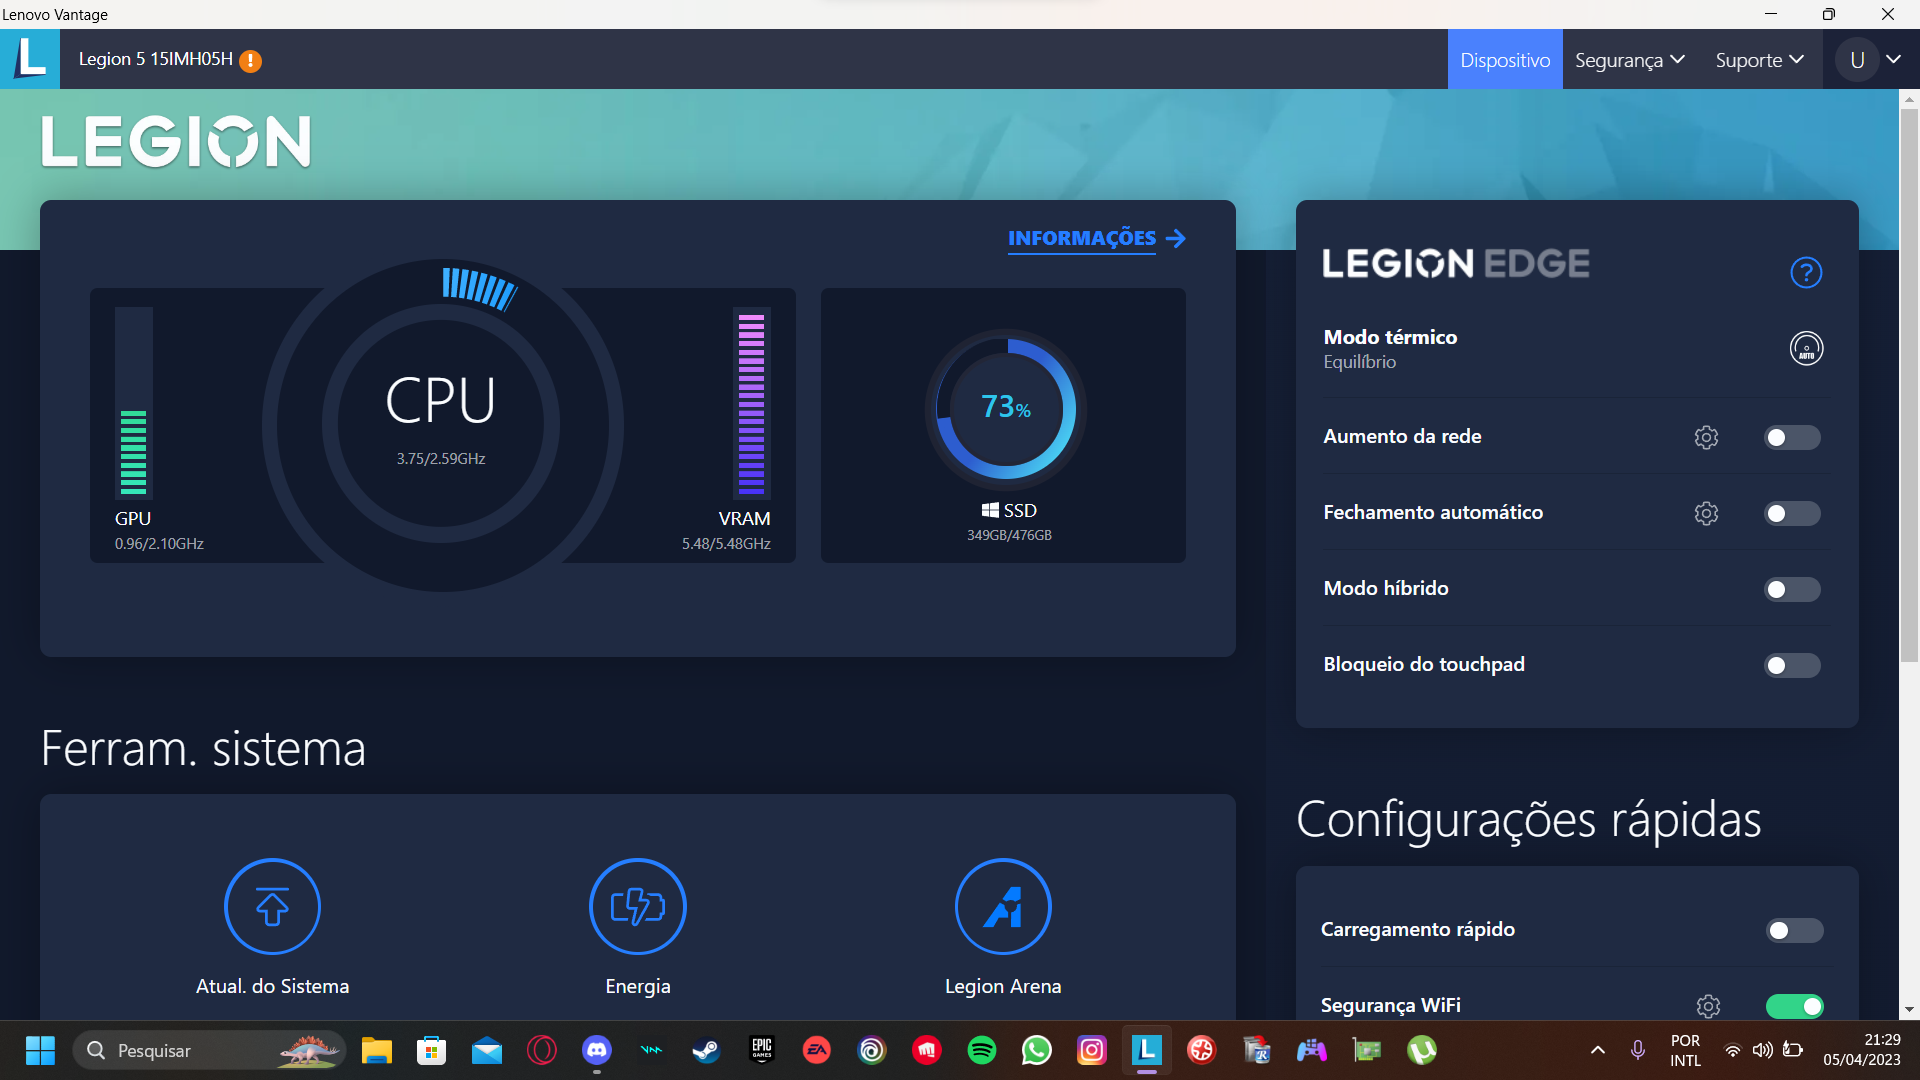Click the microphone tray icon
The height and width of the screenshot is (1080, 1920).
pos(1638,1050)
